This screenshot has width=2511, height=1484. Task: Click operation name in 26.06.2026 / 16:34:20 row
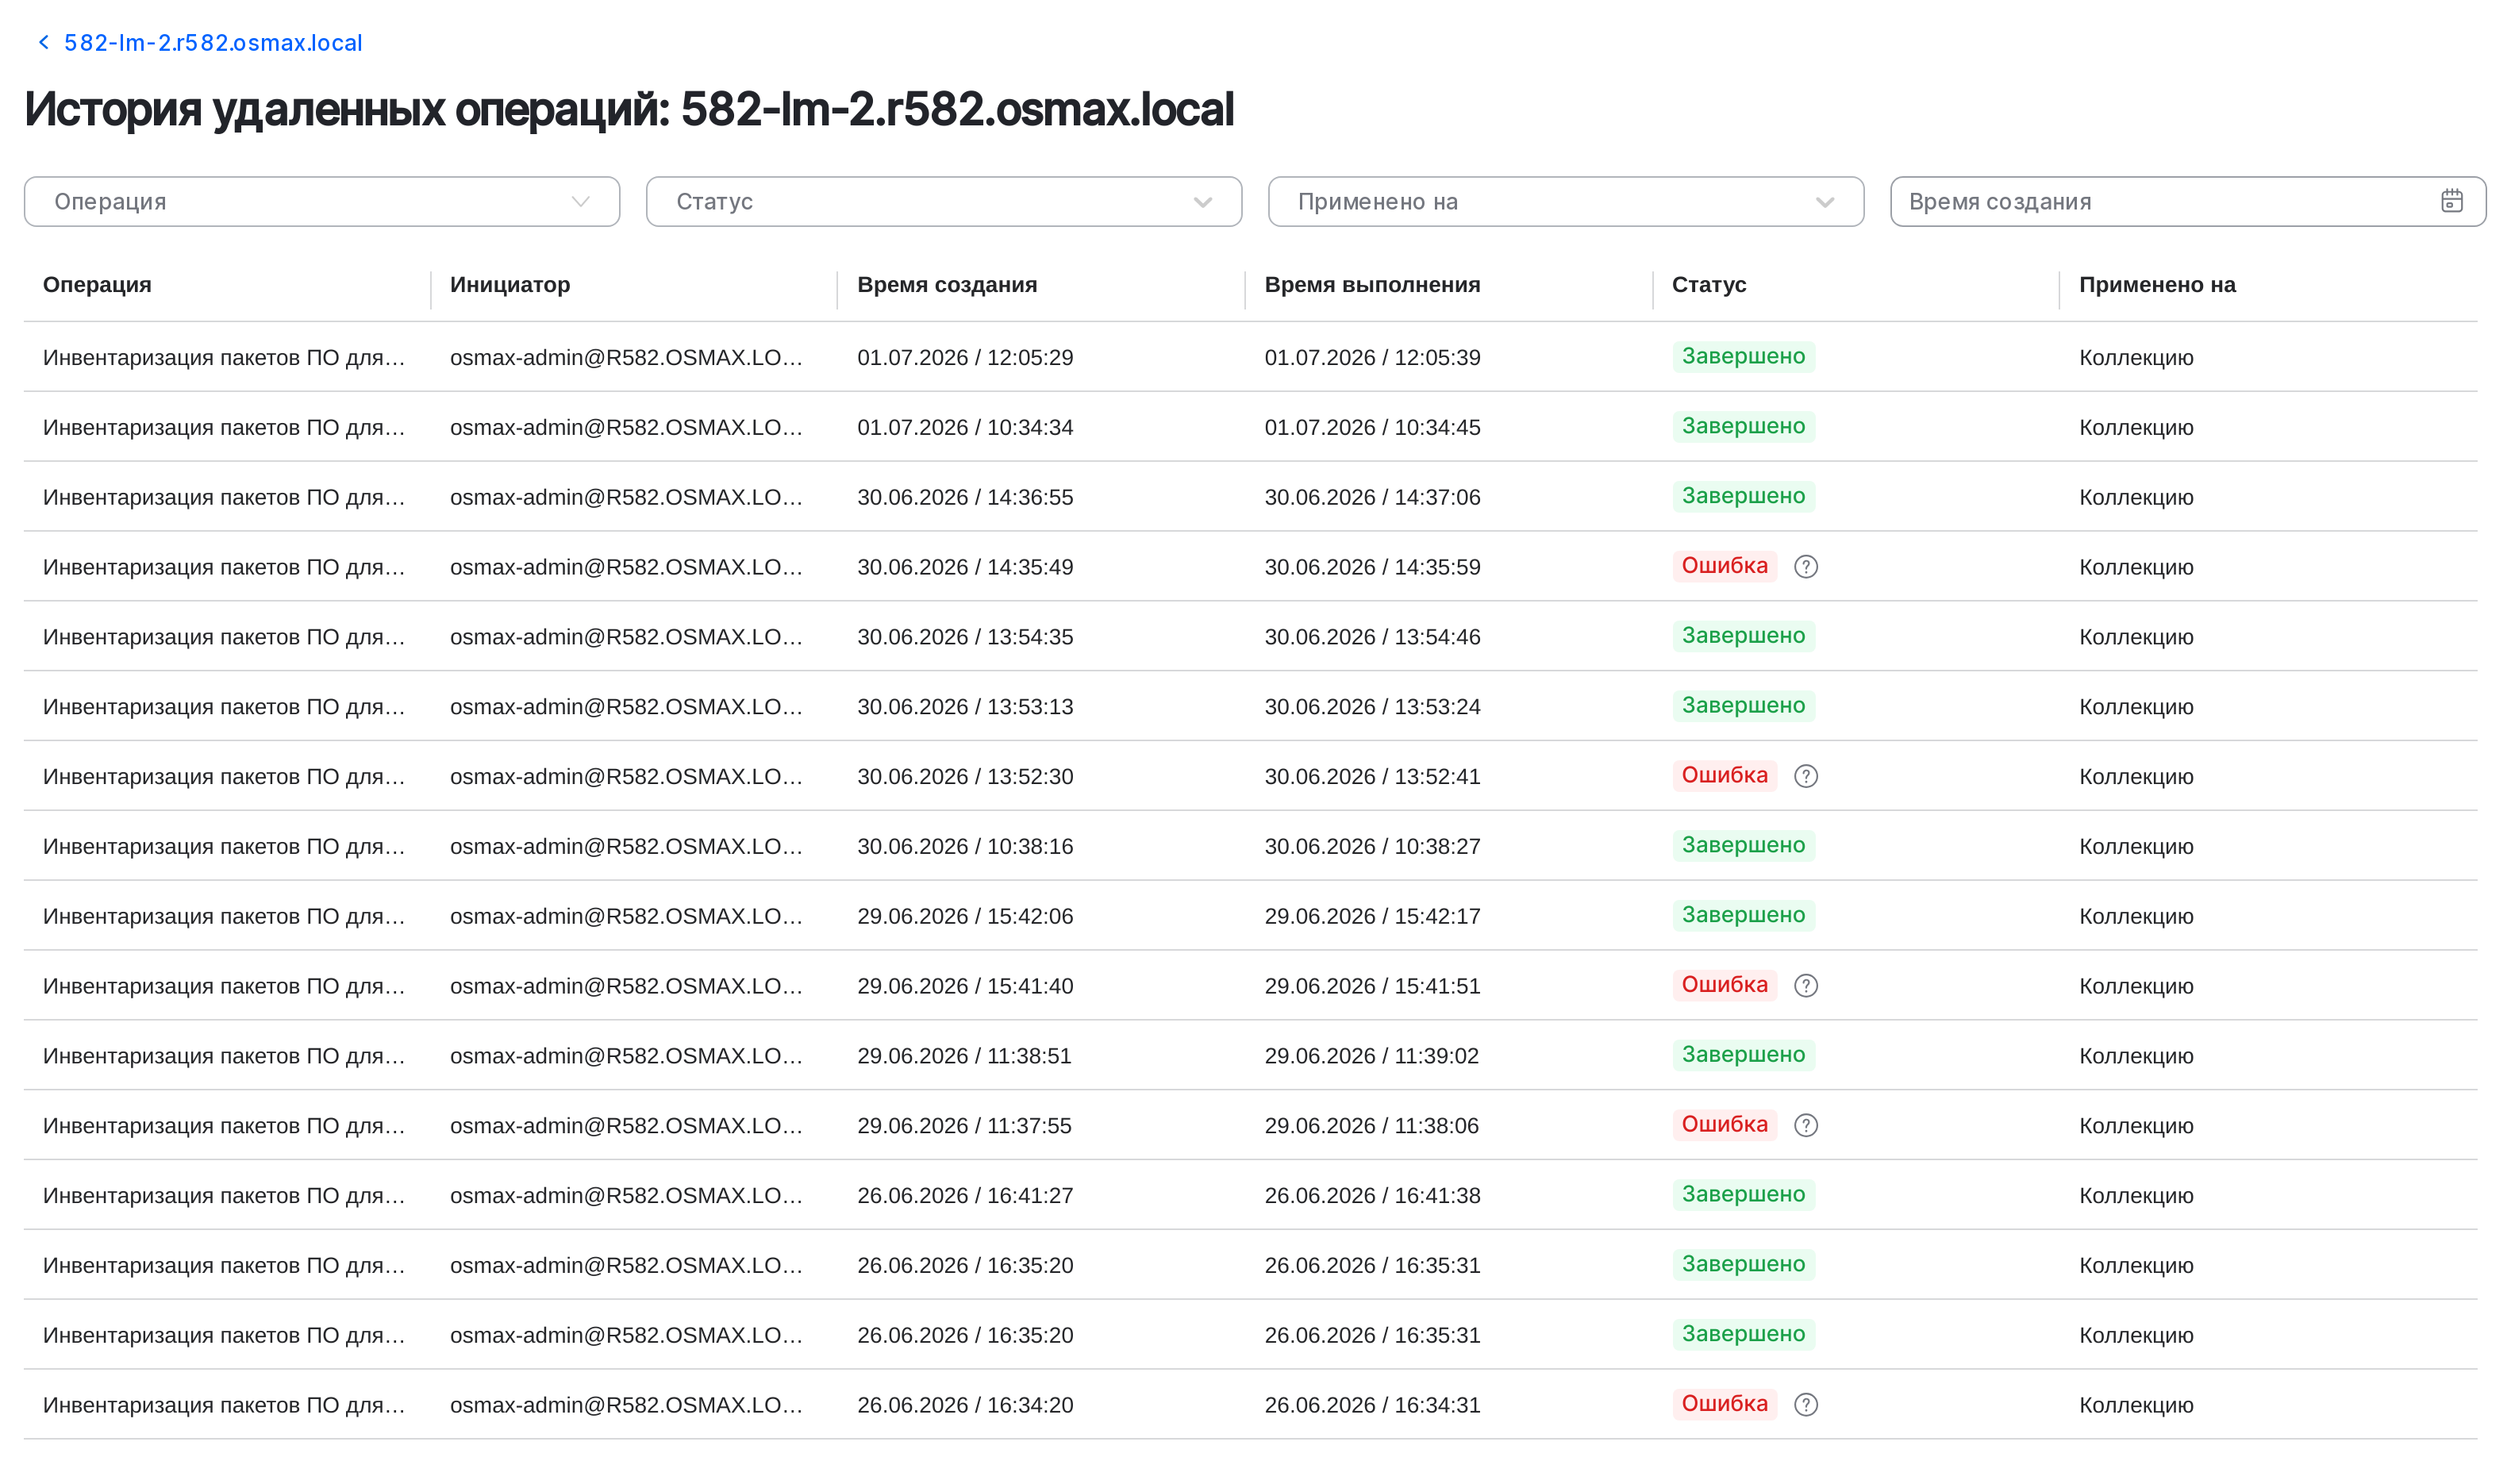pos(224,1406)
